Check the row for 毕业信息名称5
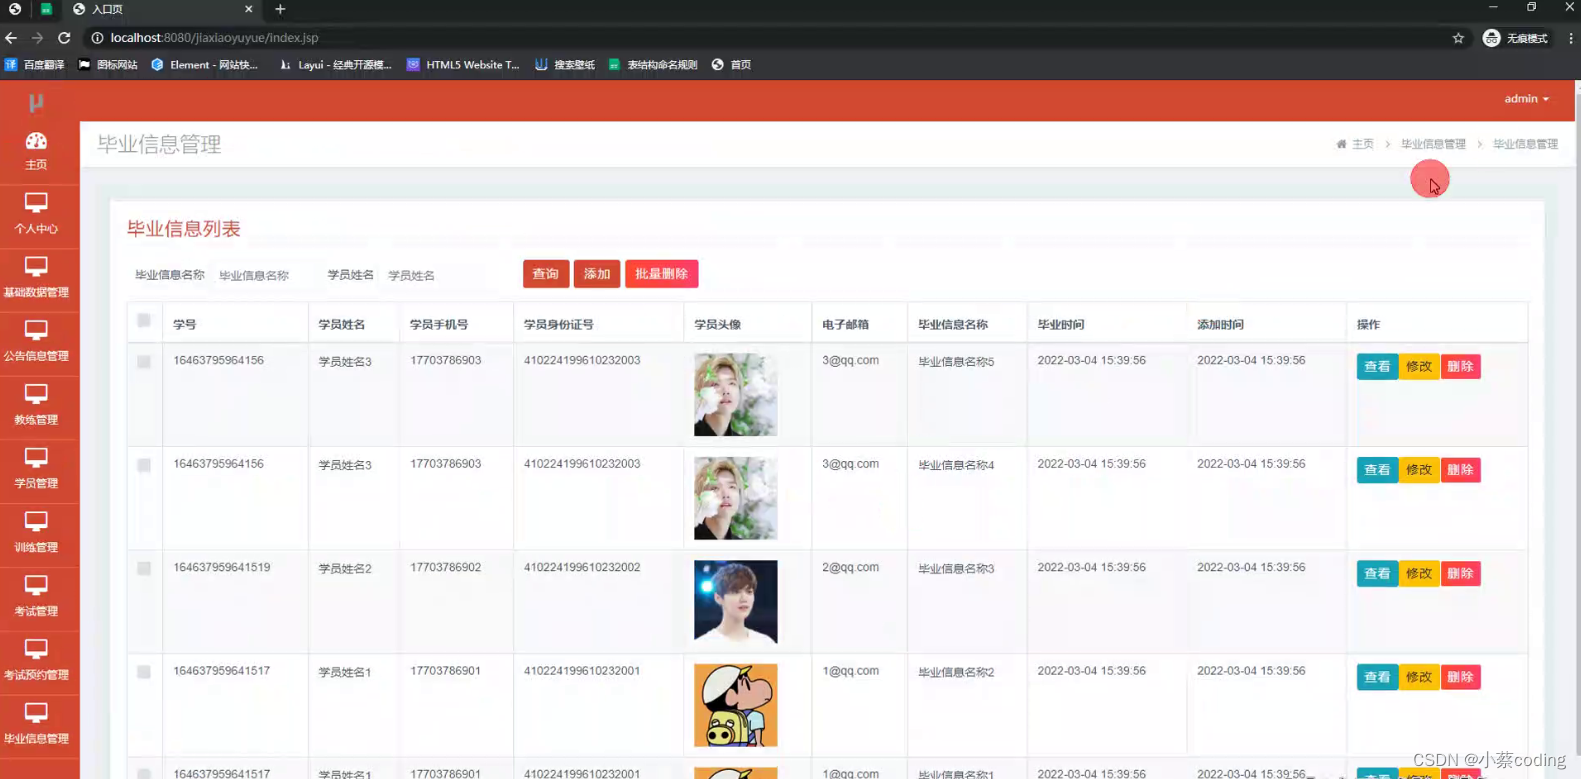Viewport: 1581px width, 779px height. point(144,362)
